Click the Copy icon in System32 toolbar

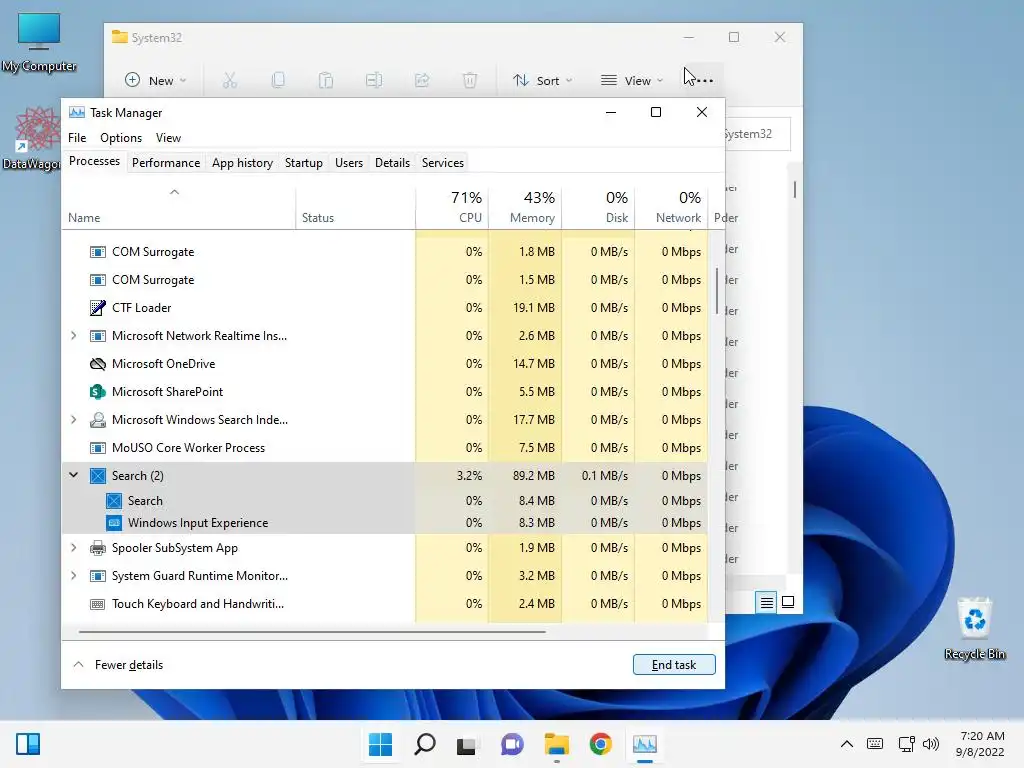(278, 80)
